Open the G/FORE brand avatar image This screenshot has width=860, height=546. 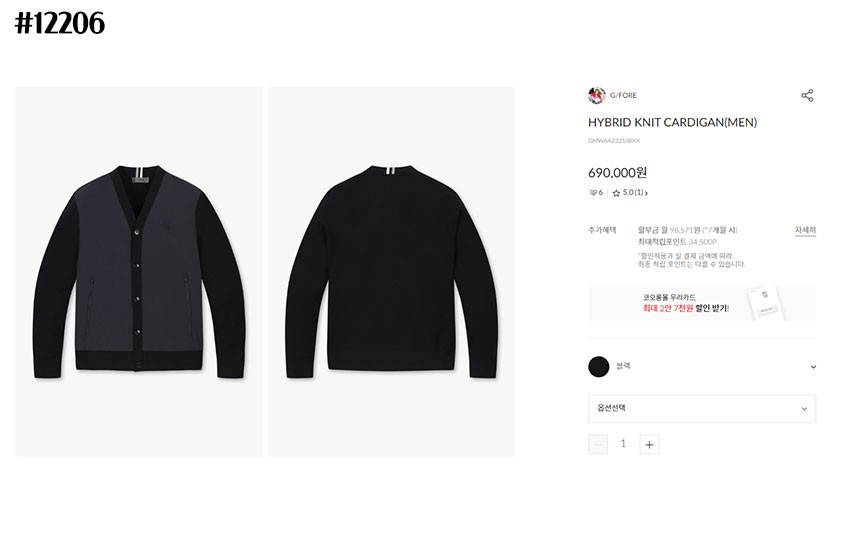tap(596, 95)
